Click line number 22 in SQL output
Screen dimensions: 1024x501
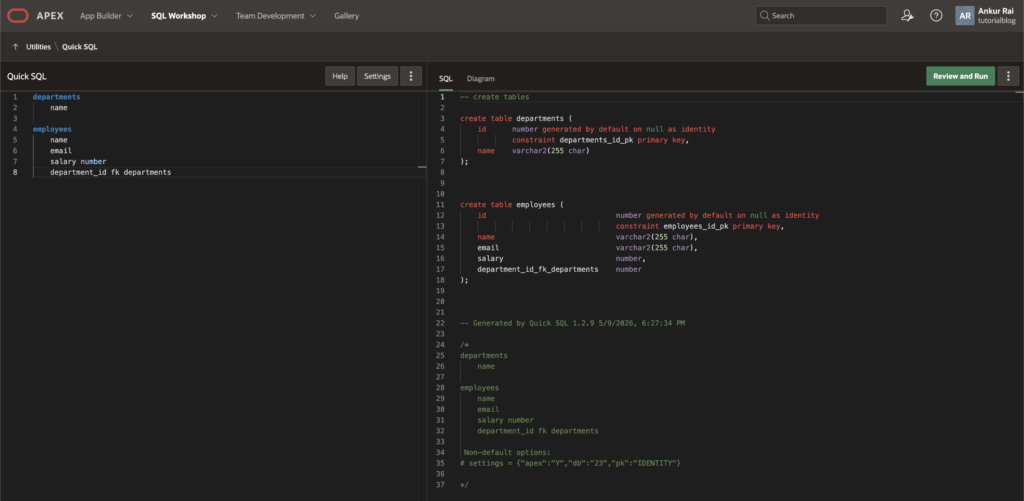pos(442,323)
